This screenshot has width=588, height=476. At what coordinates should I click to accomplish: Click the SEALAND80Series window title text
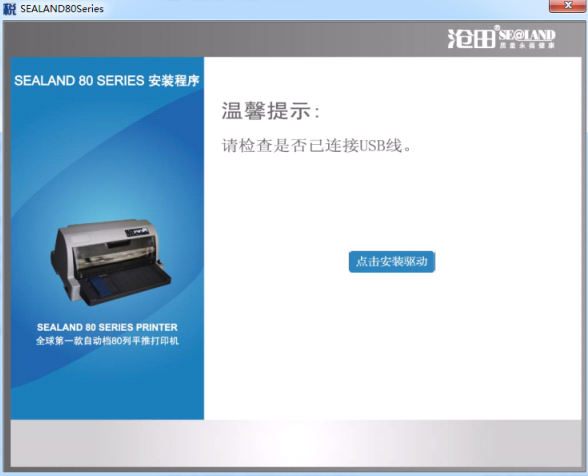click(x=62, y=9)
